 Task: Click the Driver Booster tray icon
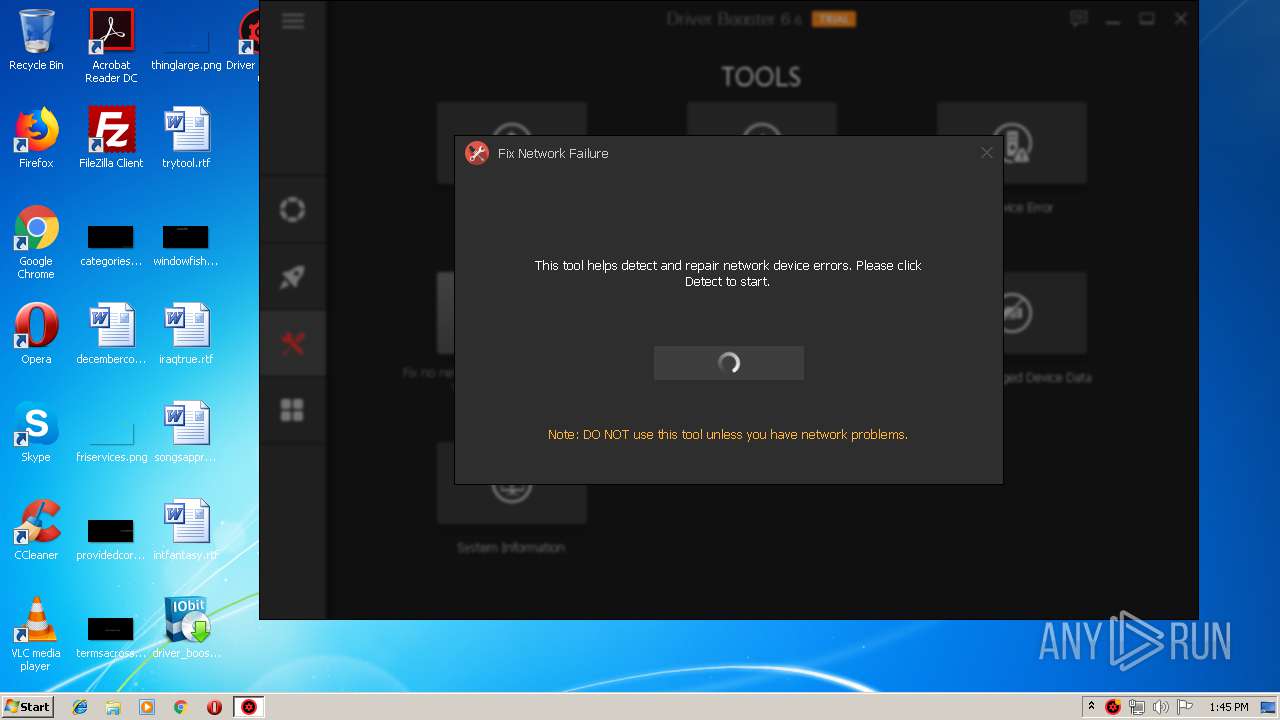pyautogui.click(x=1113, y=707)
